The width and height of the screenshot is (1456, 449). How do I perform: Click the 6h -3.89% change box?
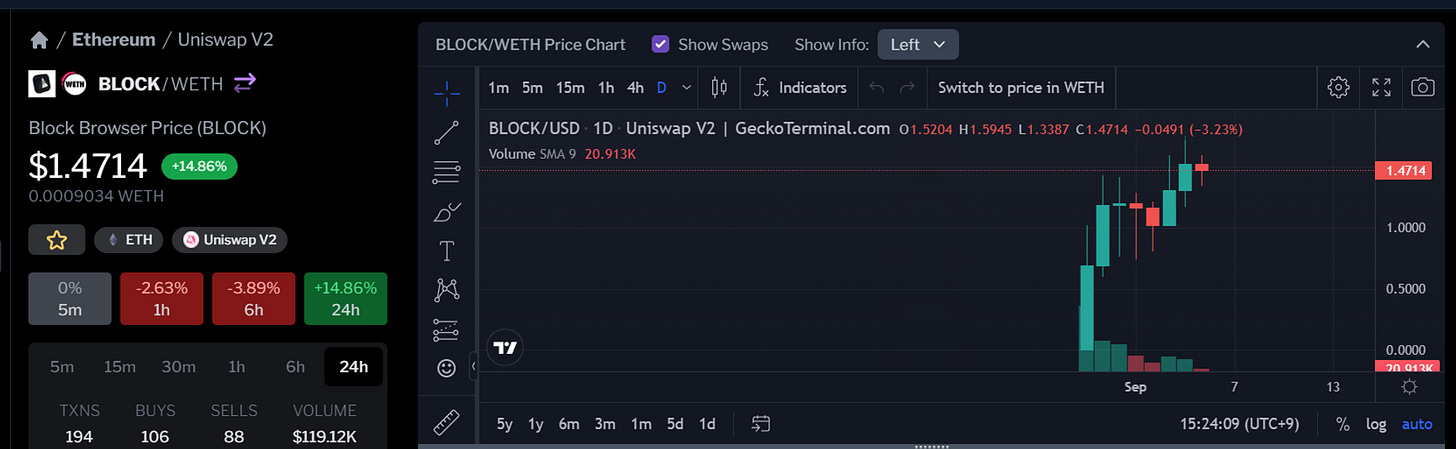(x=253, y=298)
